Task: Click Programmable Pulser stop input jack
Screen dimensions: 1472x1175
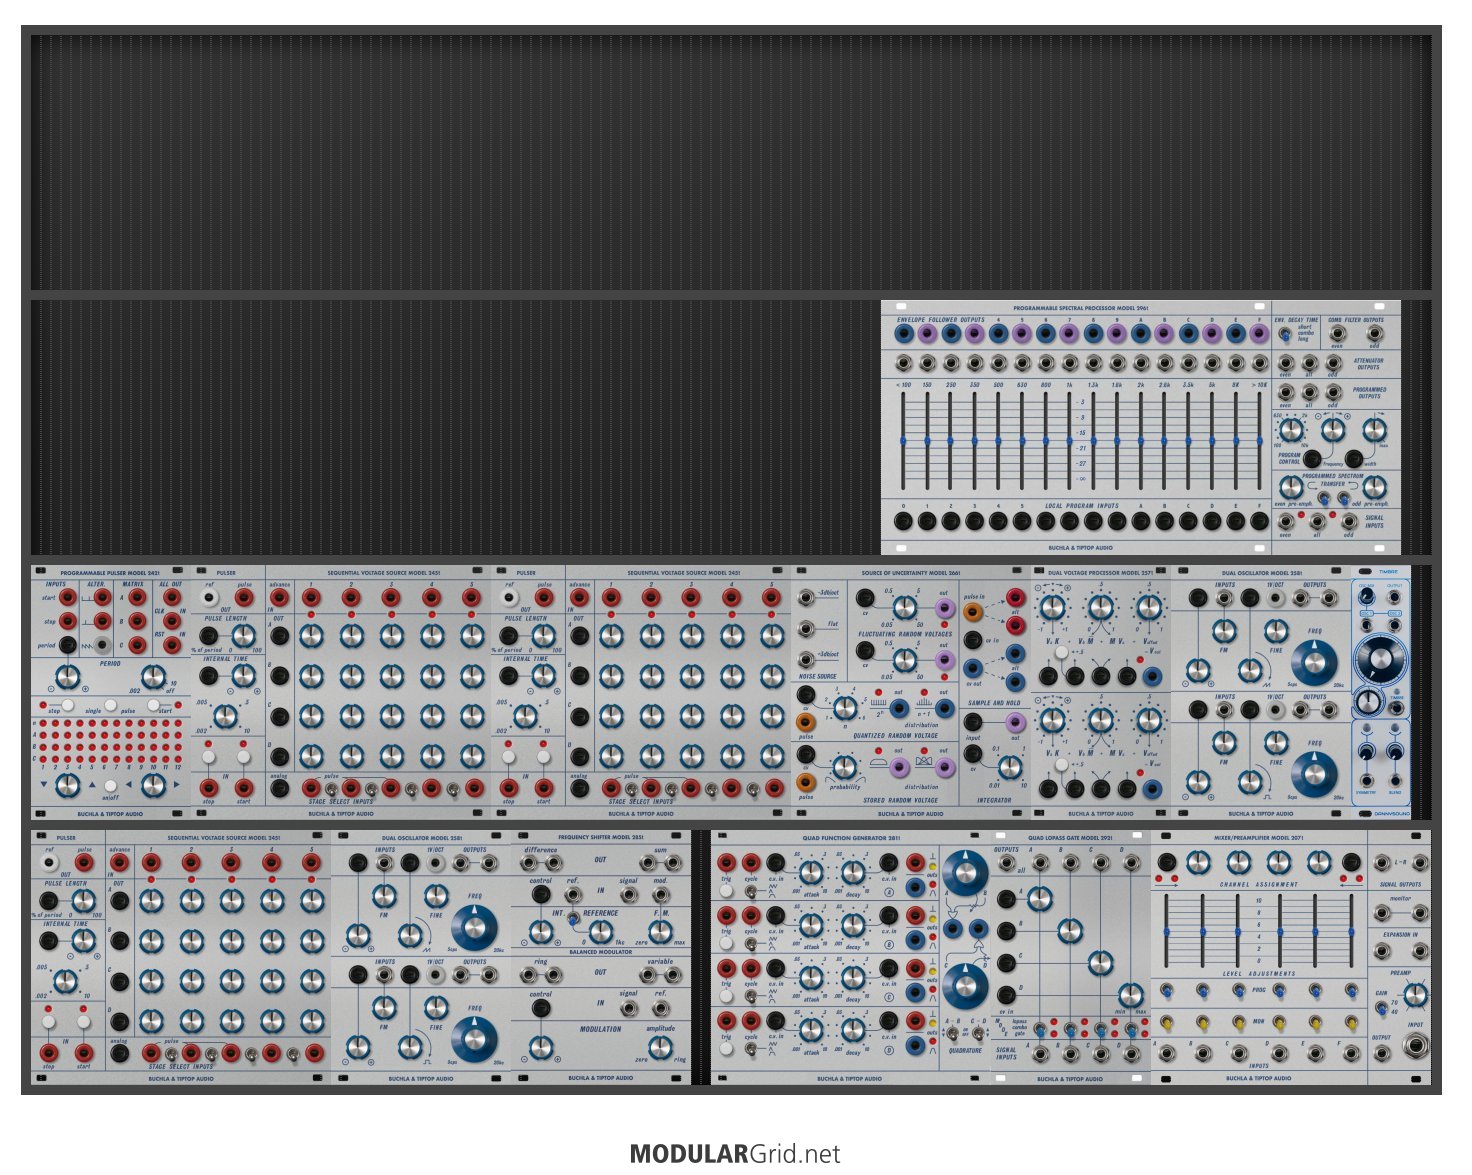Action: (67, 621)
